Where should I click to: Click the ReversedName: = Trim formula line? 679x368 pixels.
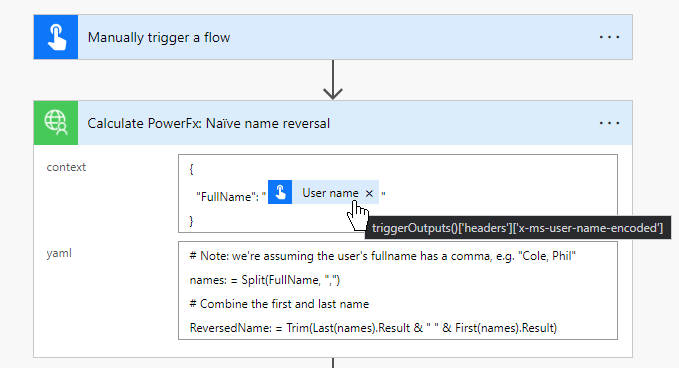point(373,328)
